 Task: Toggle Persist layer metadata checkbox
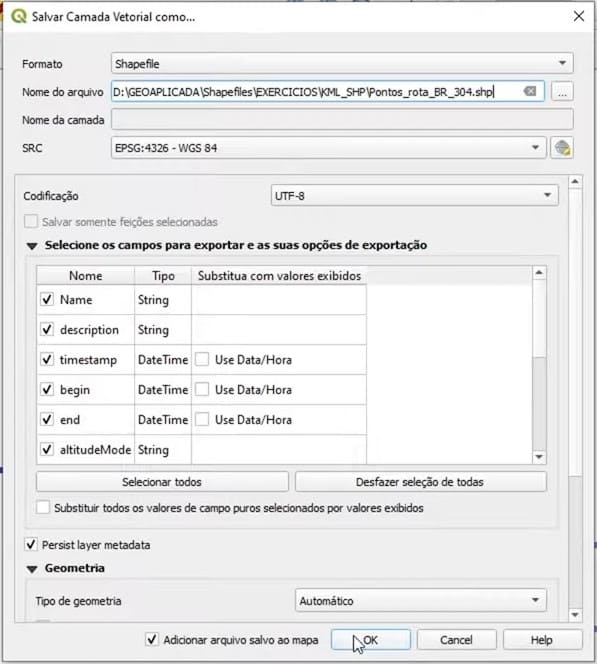31,545
